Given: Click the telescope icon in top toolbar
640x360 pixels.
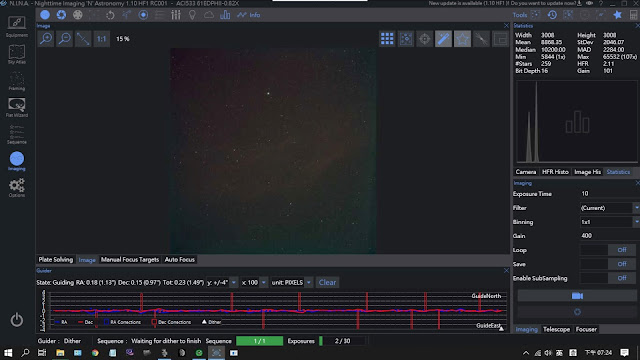Looking at the screenshot, I should pyautogui.click(x=127, y=15).
